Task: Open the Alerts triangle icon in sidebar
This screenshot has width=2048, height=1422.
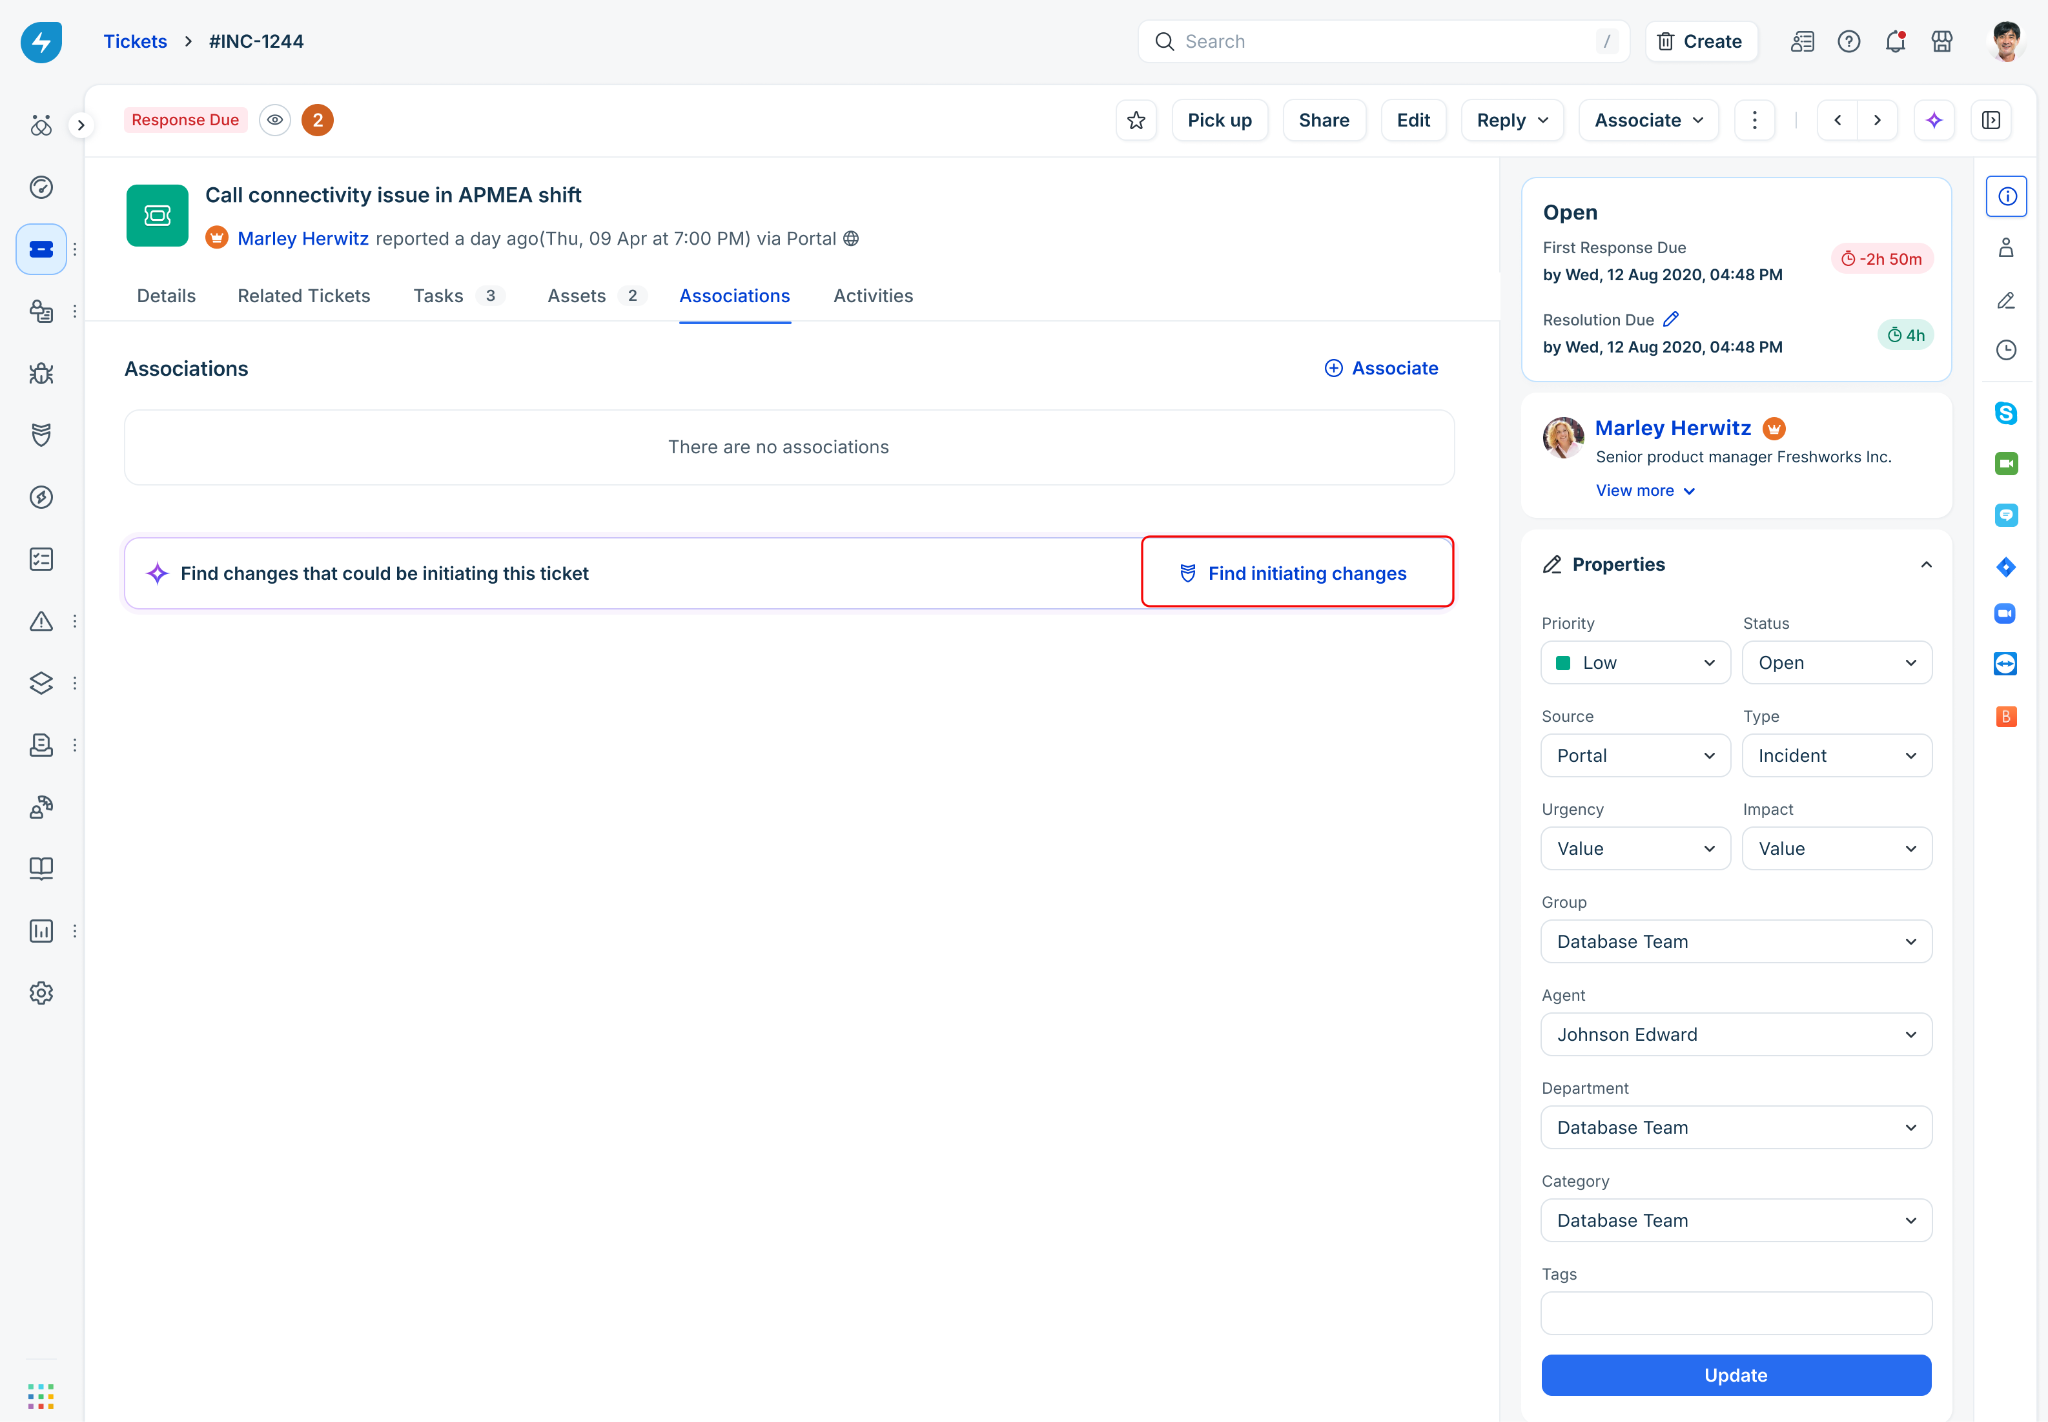Action: point(41,621)
